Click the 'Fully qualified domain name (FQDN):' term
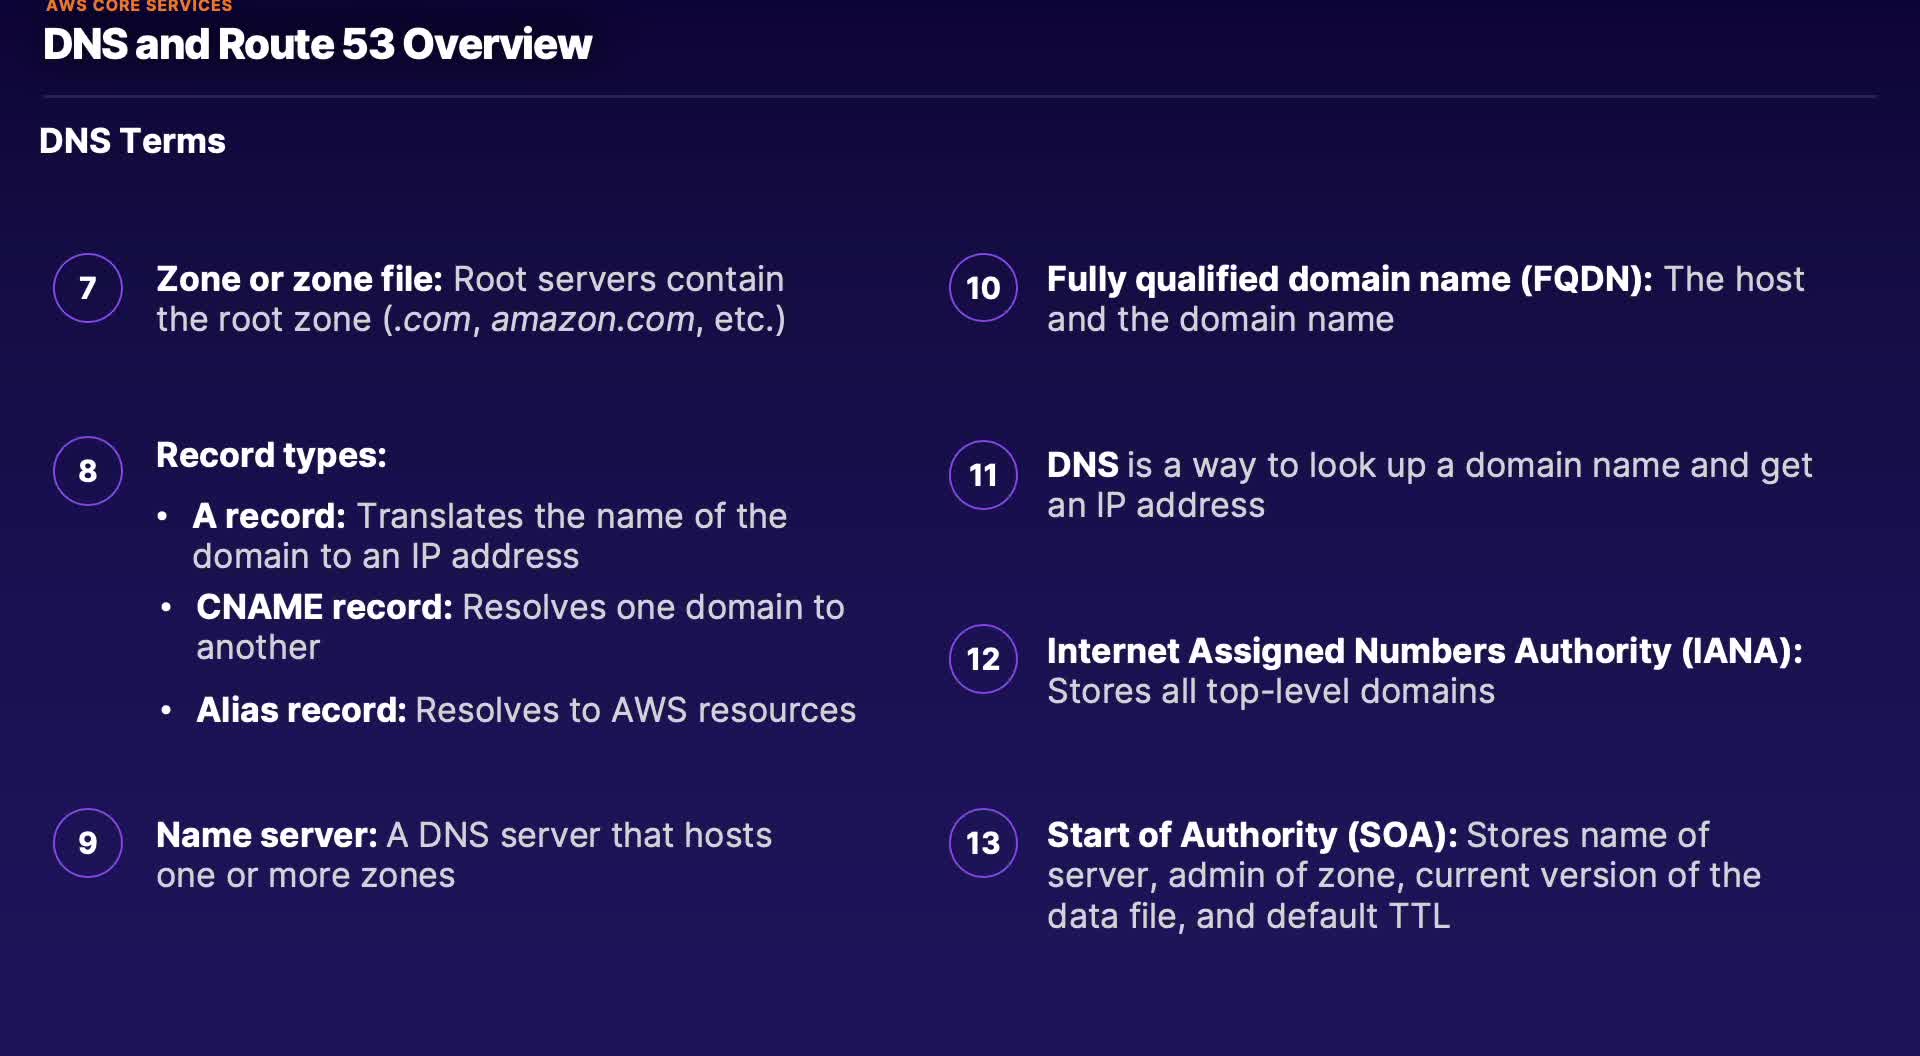The height and width of the screenshot is (1056, 1920). coord(1349,279)
